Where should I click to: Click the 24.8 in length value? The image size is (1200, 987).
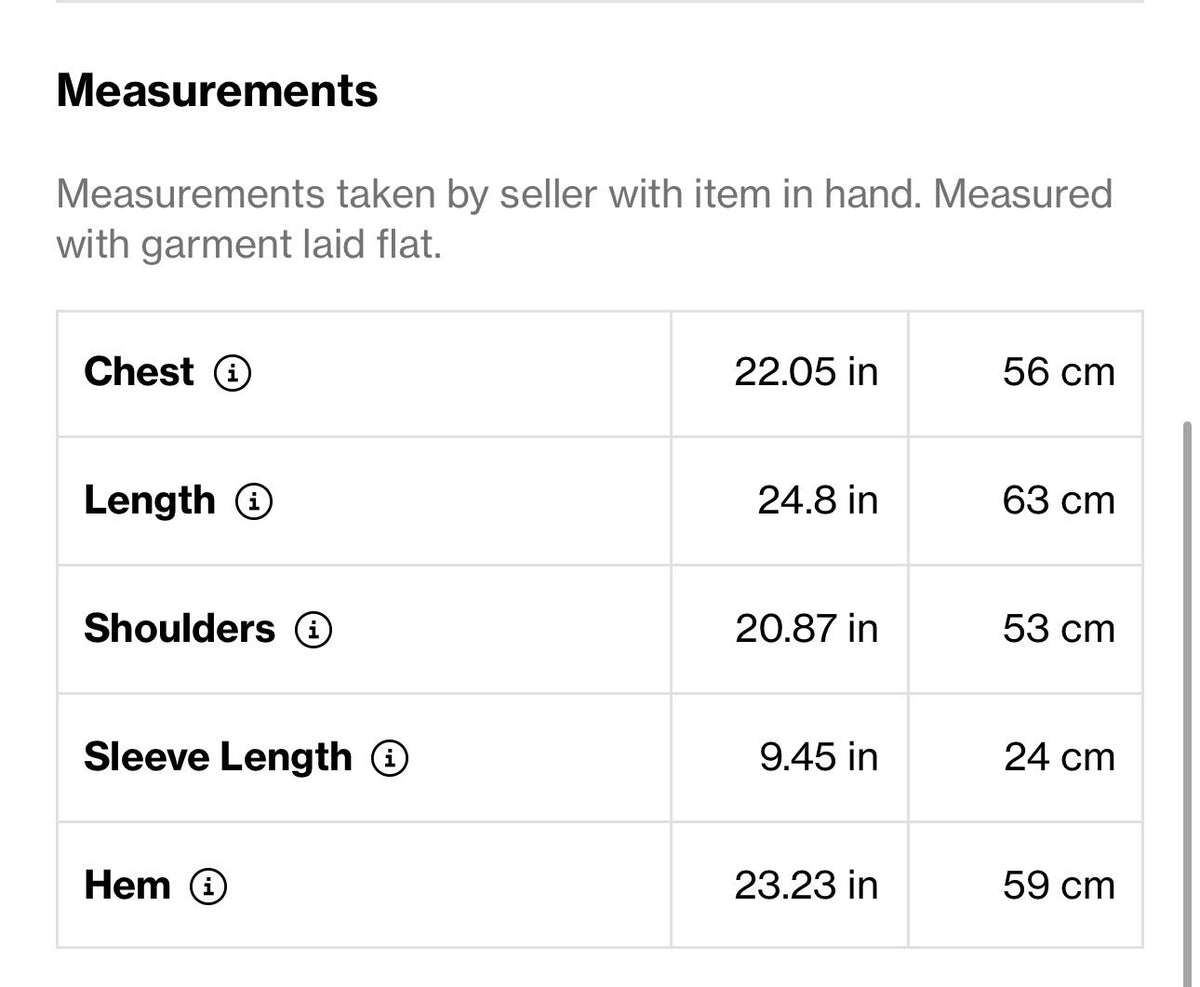[817, 500]
